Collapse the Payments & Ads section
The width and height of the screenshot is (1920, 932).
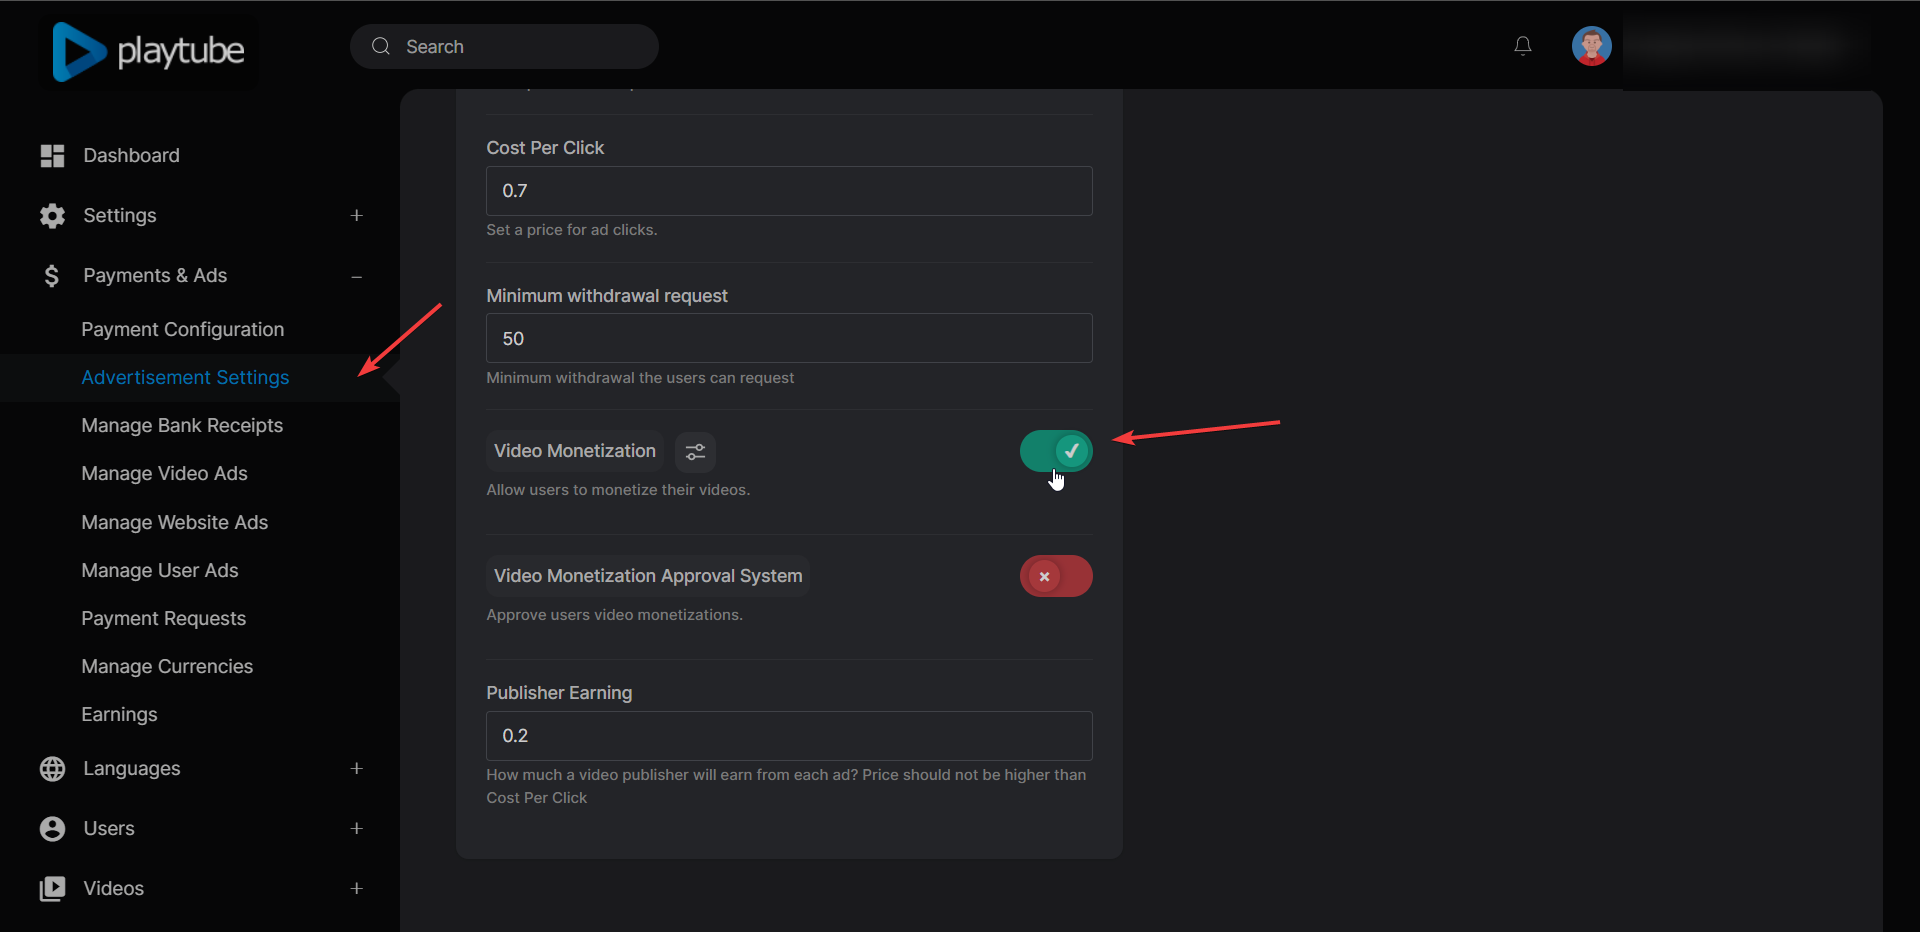coord(356,276)
